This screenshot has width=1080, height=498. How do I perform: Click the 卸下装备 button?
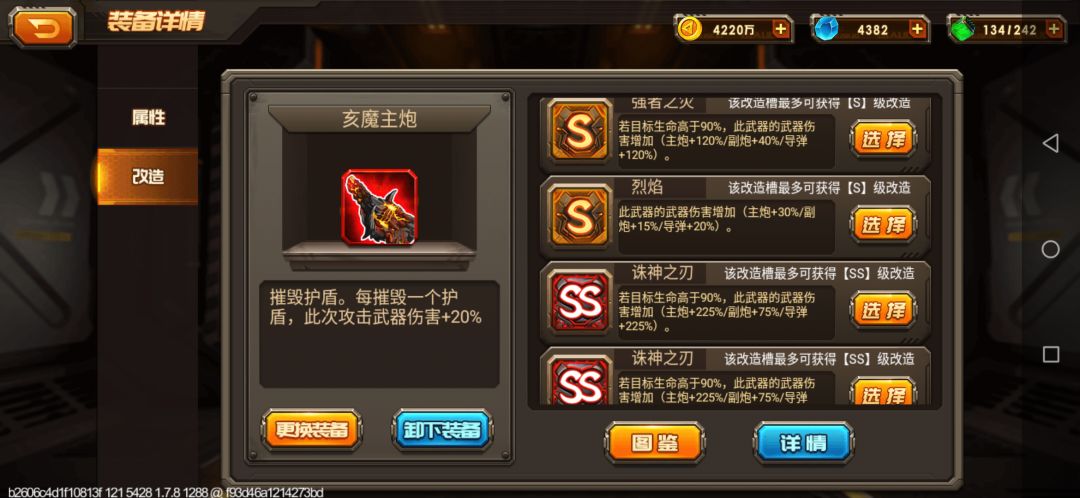click(442, 430)
